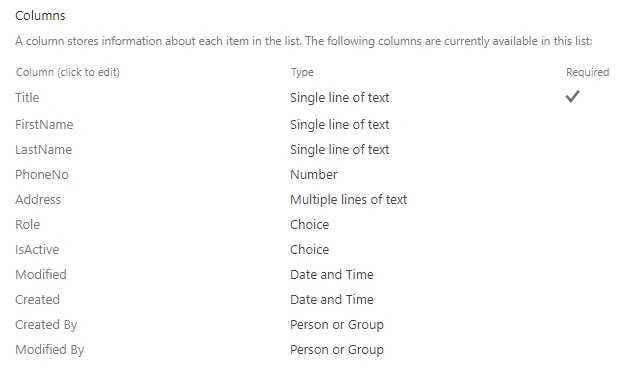Open the Role choice column

click(x=27, y=224)
